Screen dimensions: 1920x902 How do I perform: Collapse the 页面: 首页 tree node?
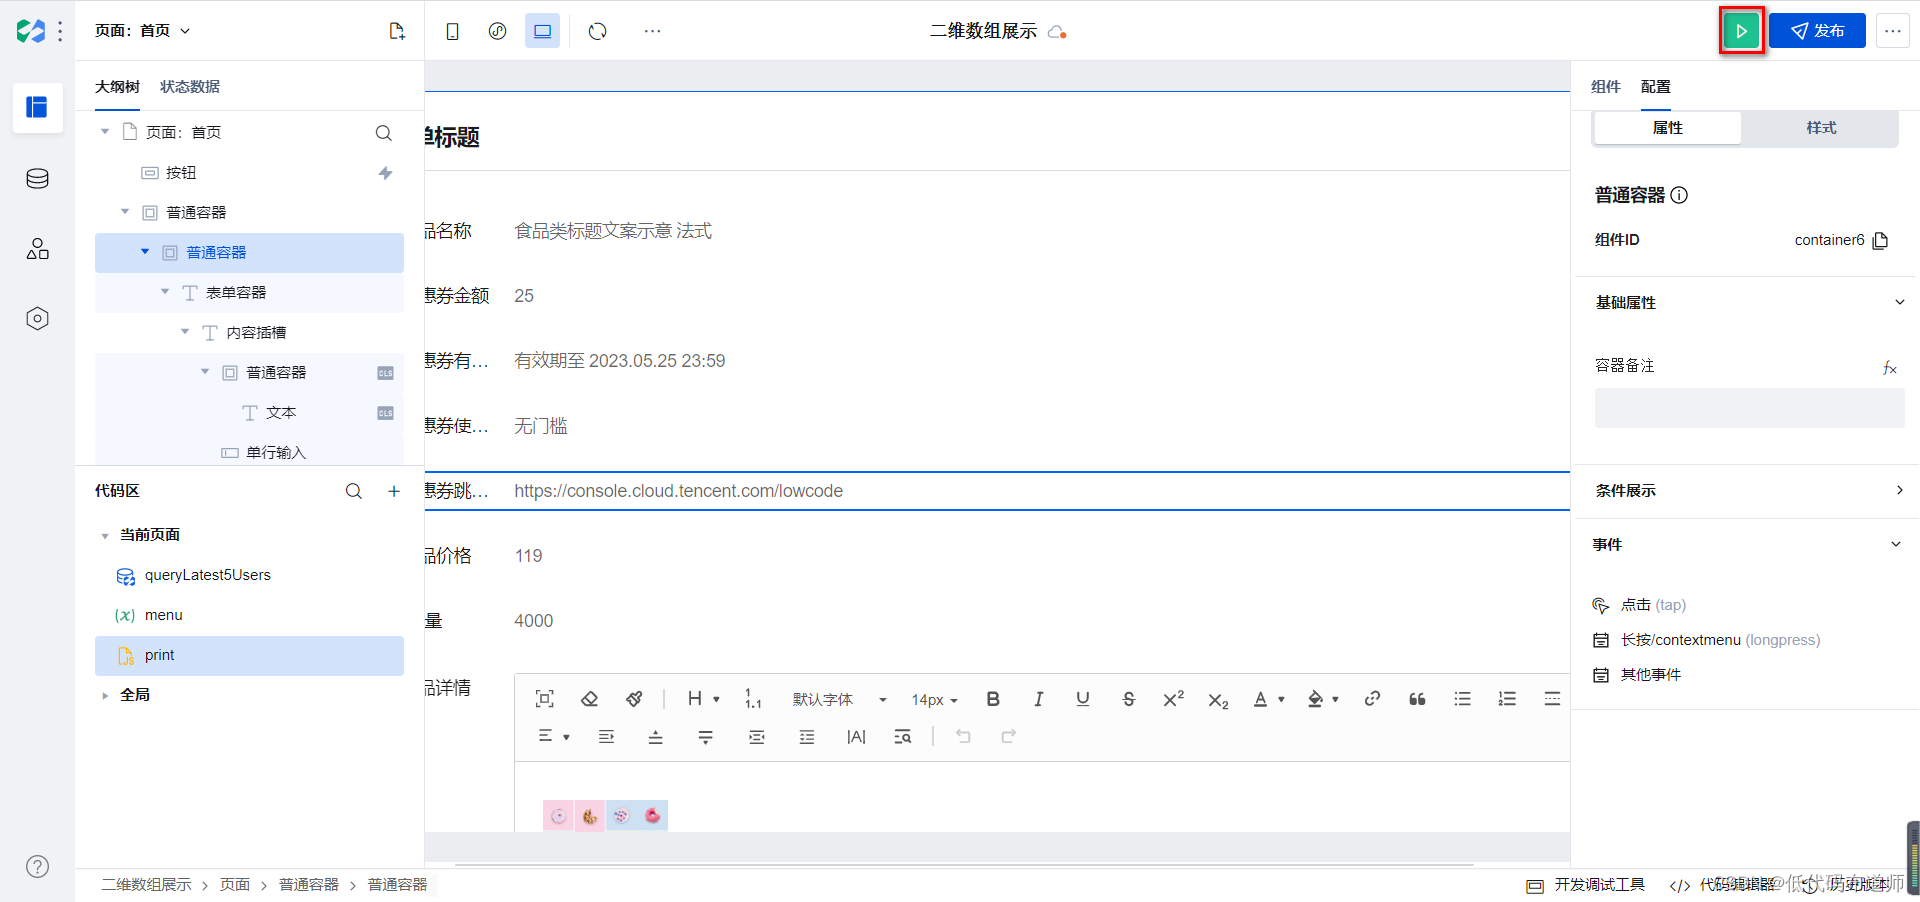click(105, 132)
